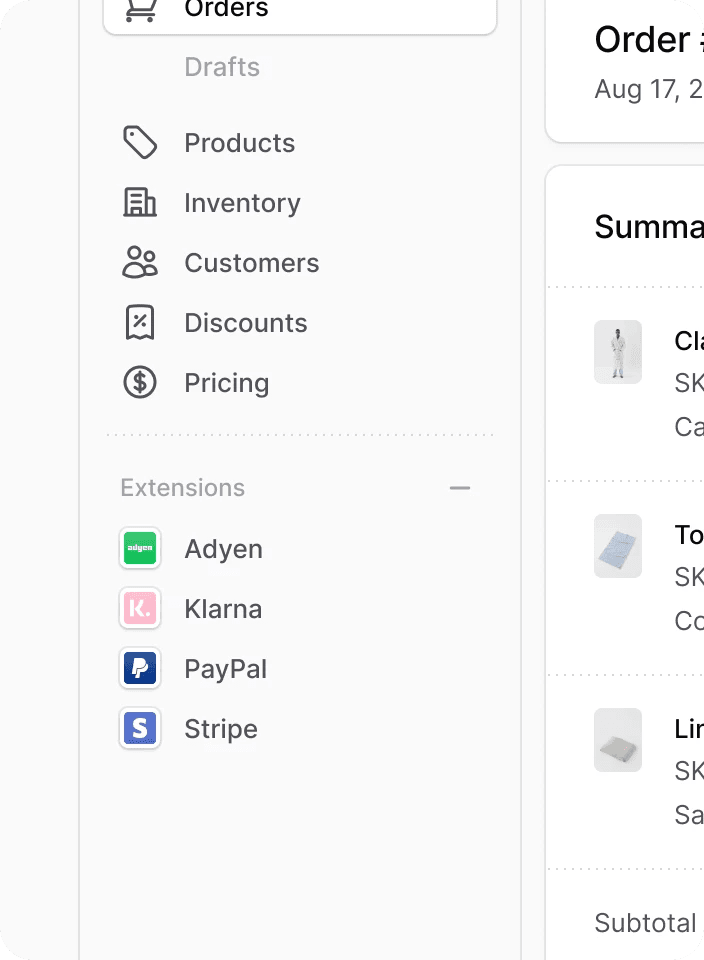
Task: Click the first product thumbnail in Summary
Action: (617, 352)
